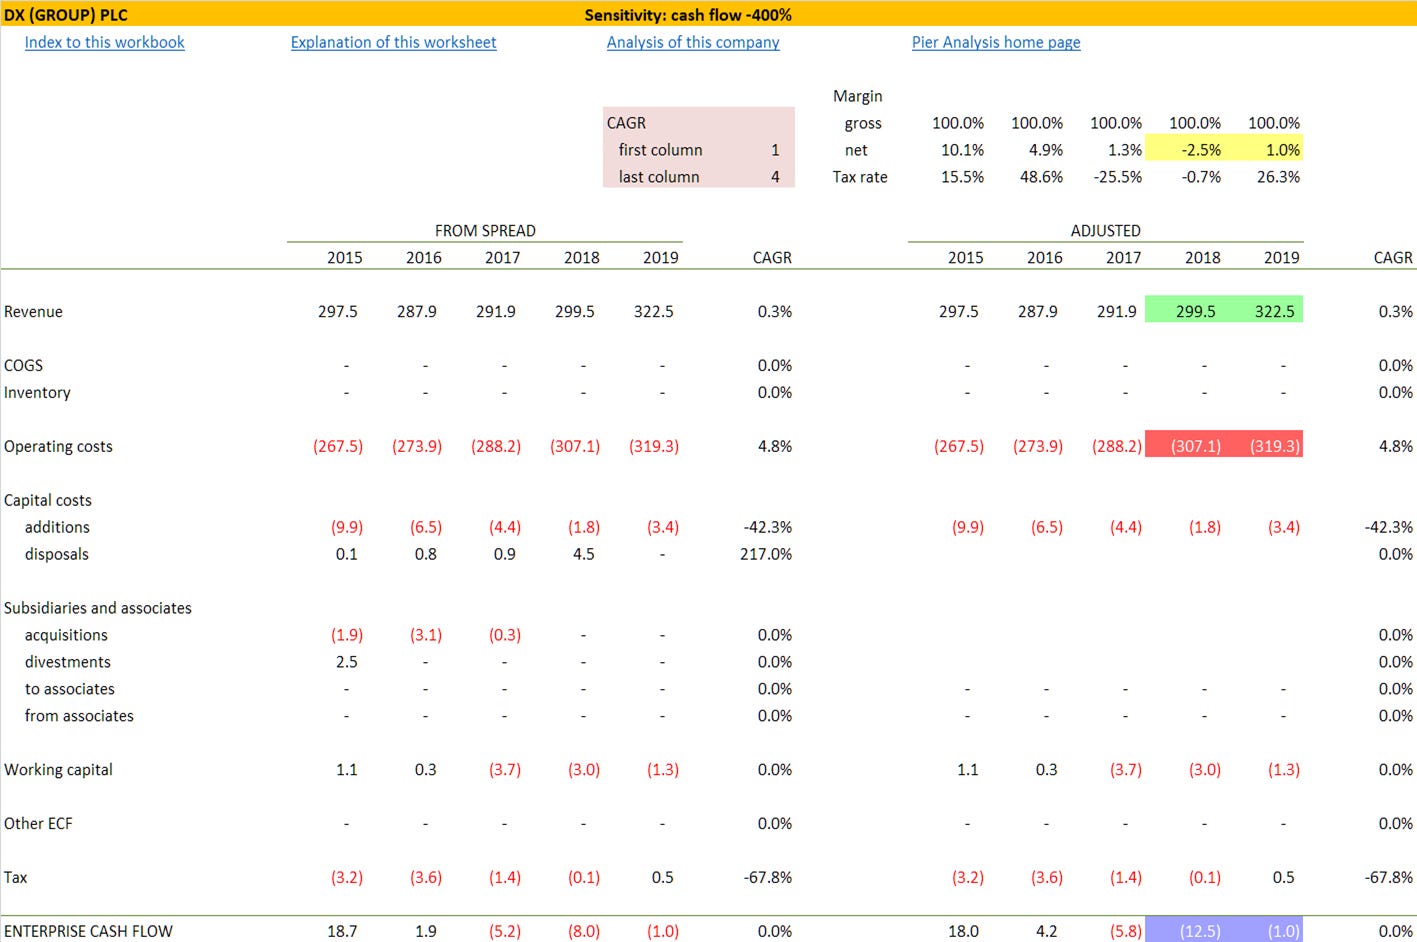Select the additions row label
The height and width of the screenshot is (942, 1417).
coord(57,528)
